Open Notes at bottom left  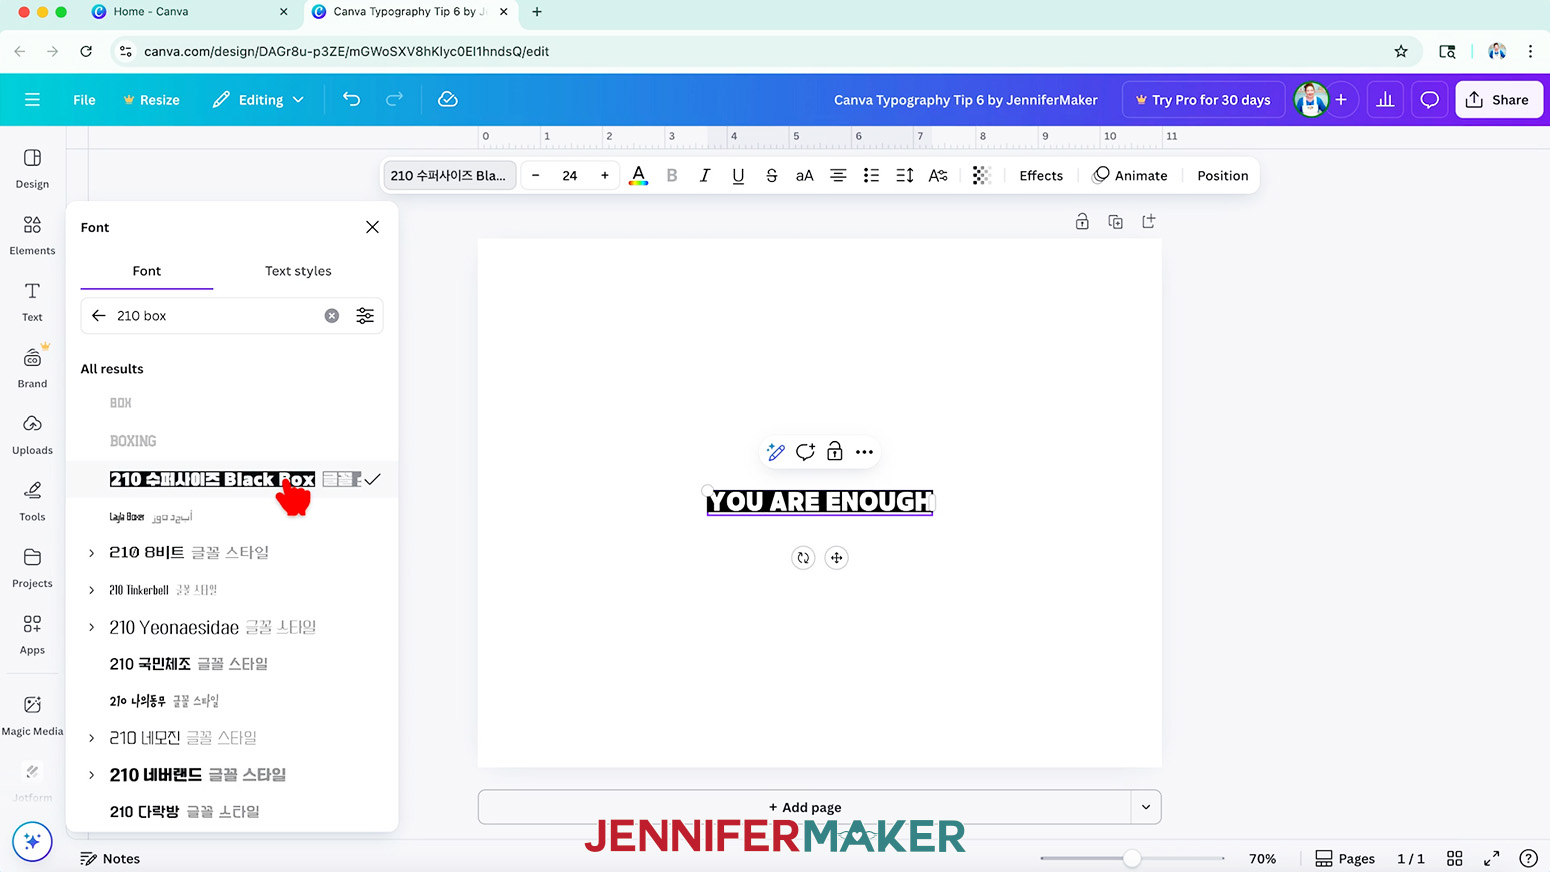110,858
